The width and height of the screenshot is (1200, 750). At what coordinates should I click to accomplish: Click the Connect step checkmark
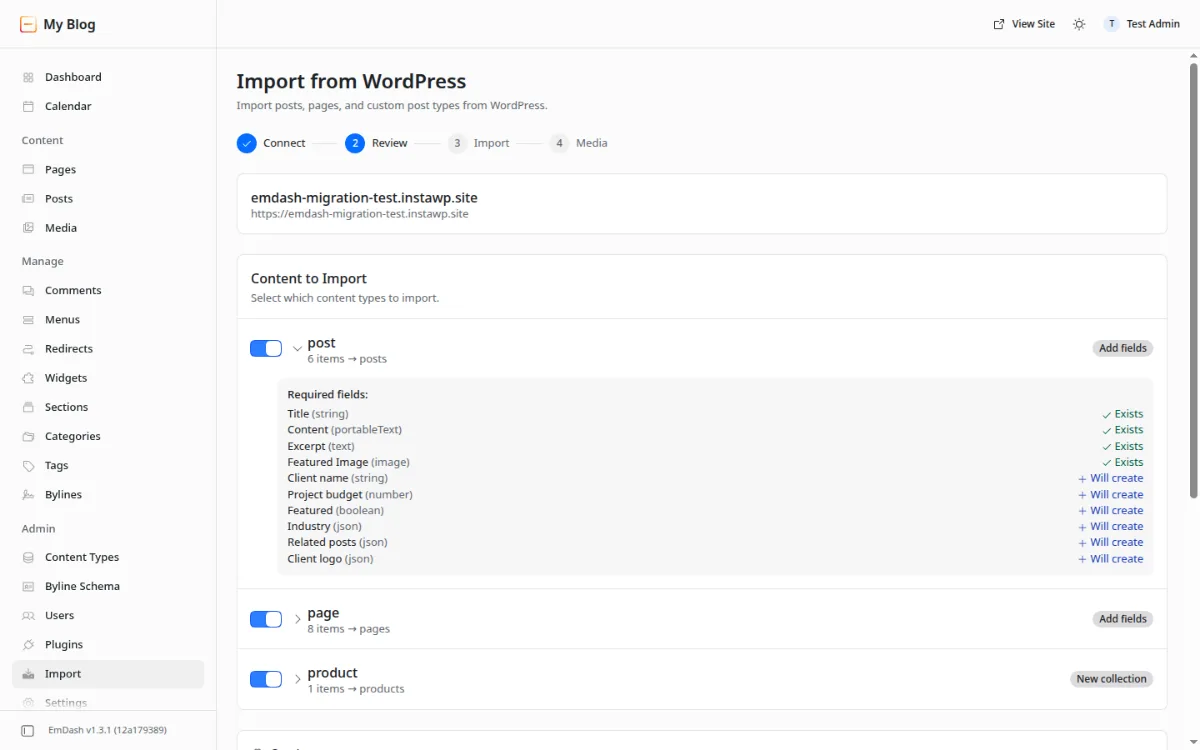click(247, 143)
